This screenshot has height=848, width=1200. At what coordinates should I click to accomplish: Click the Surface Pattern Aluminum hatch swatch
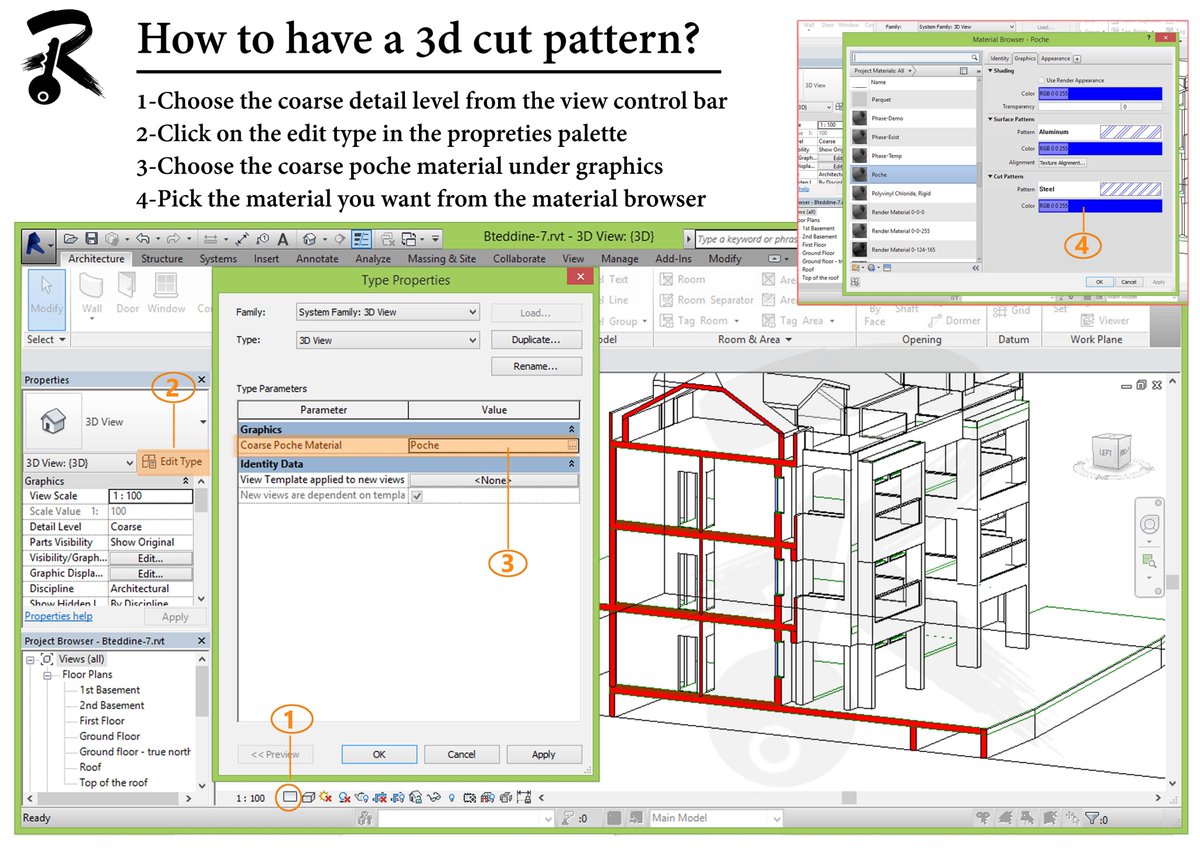(1131, 132)
